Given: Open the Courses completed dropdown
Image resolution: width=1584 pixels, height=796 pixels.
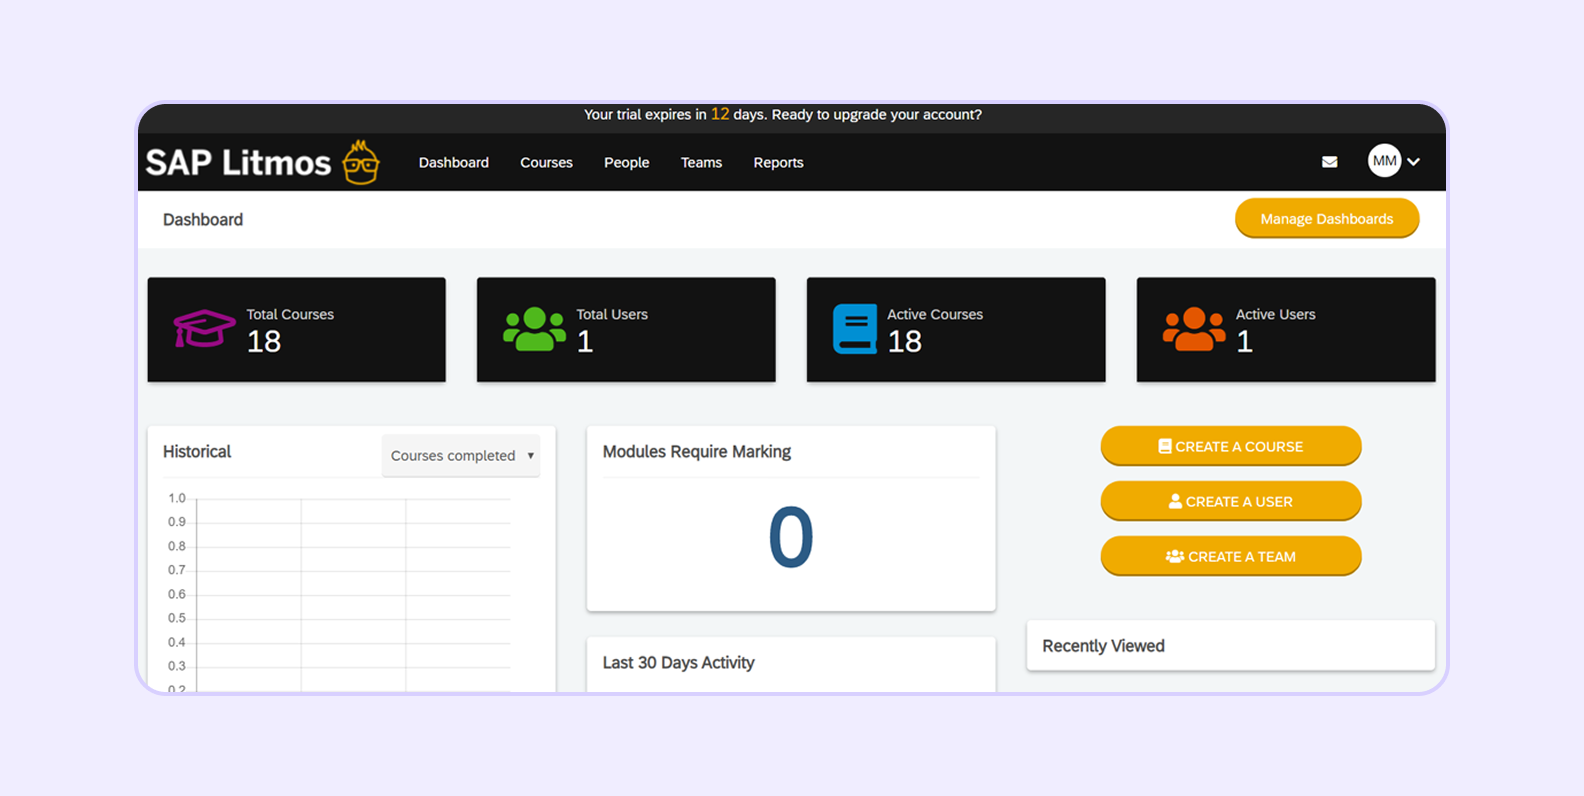Looking at the screenshot, I should [461, 455].
